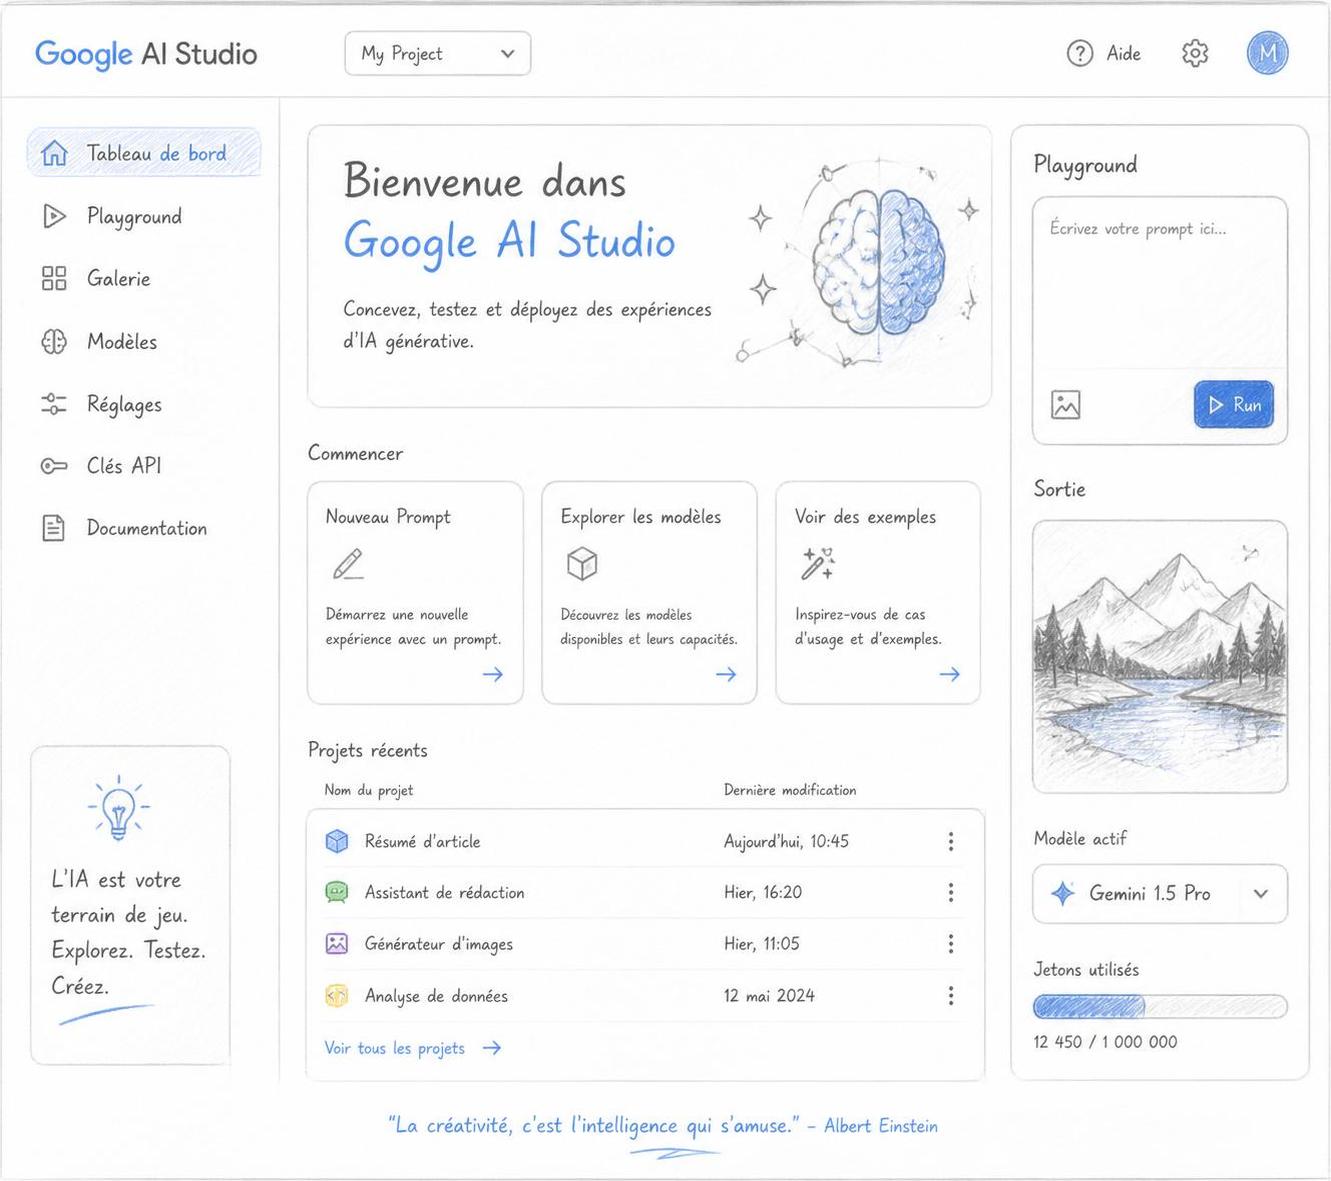Go to Tableau de bord
This screenshot has height=1181, width=1331.
tap(144, 153)
